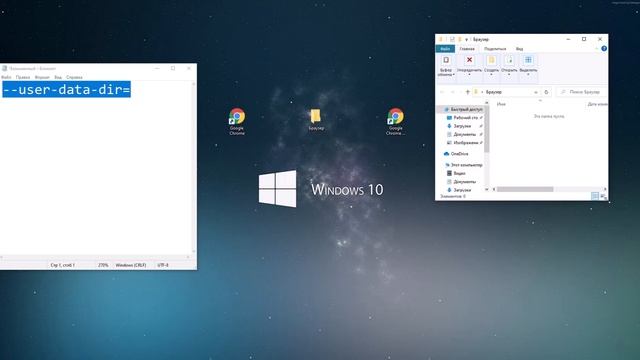Image resolution: width=640 pixels, height=360 pixels.
Task: Click Explorer's back navigation arrow
Action: tap(442, 92)
